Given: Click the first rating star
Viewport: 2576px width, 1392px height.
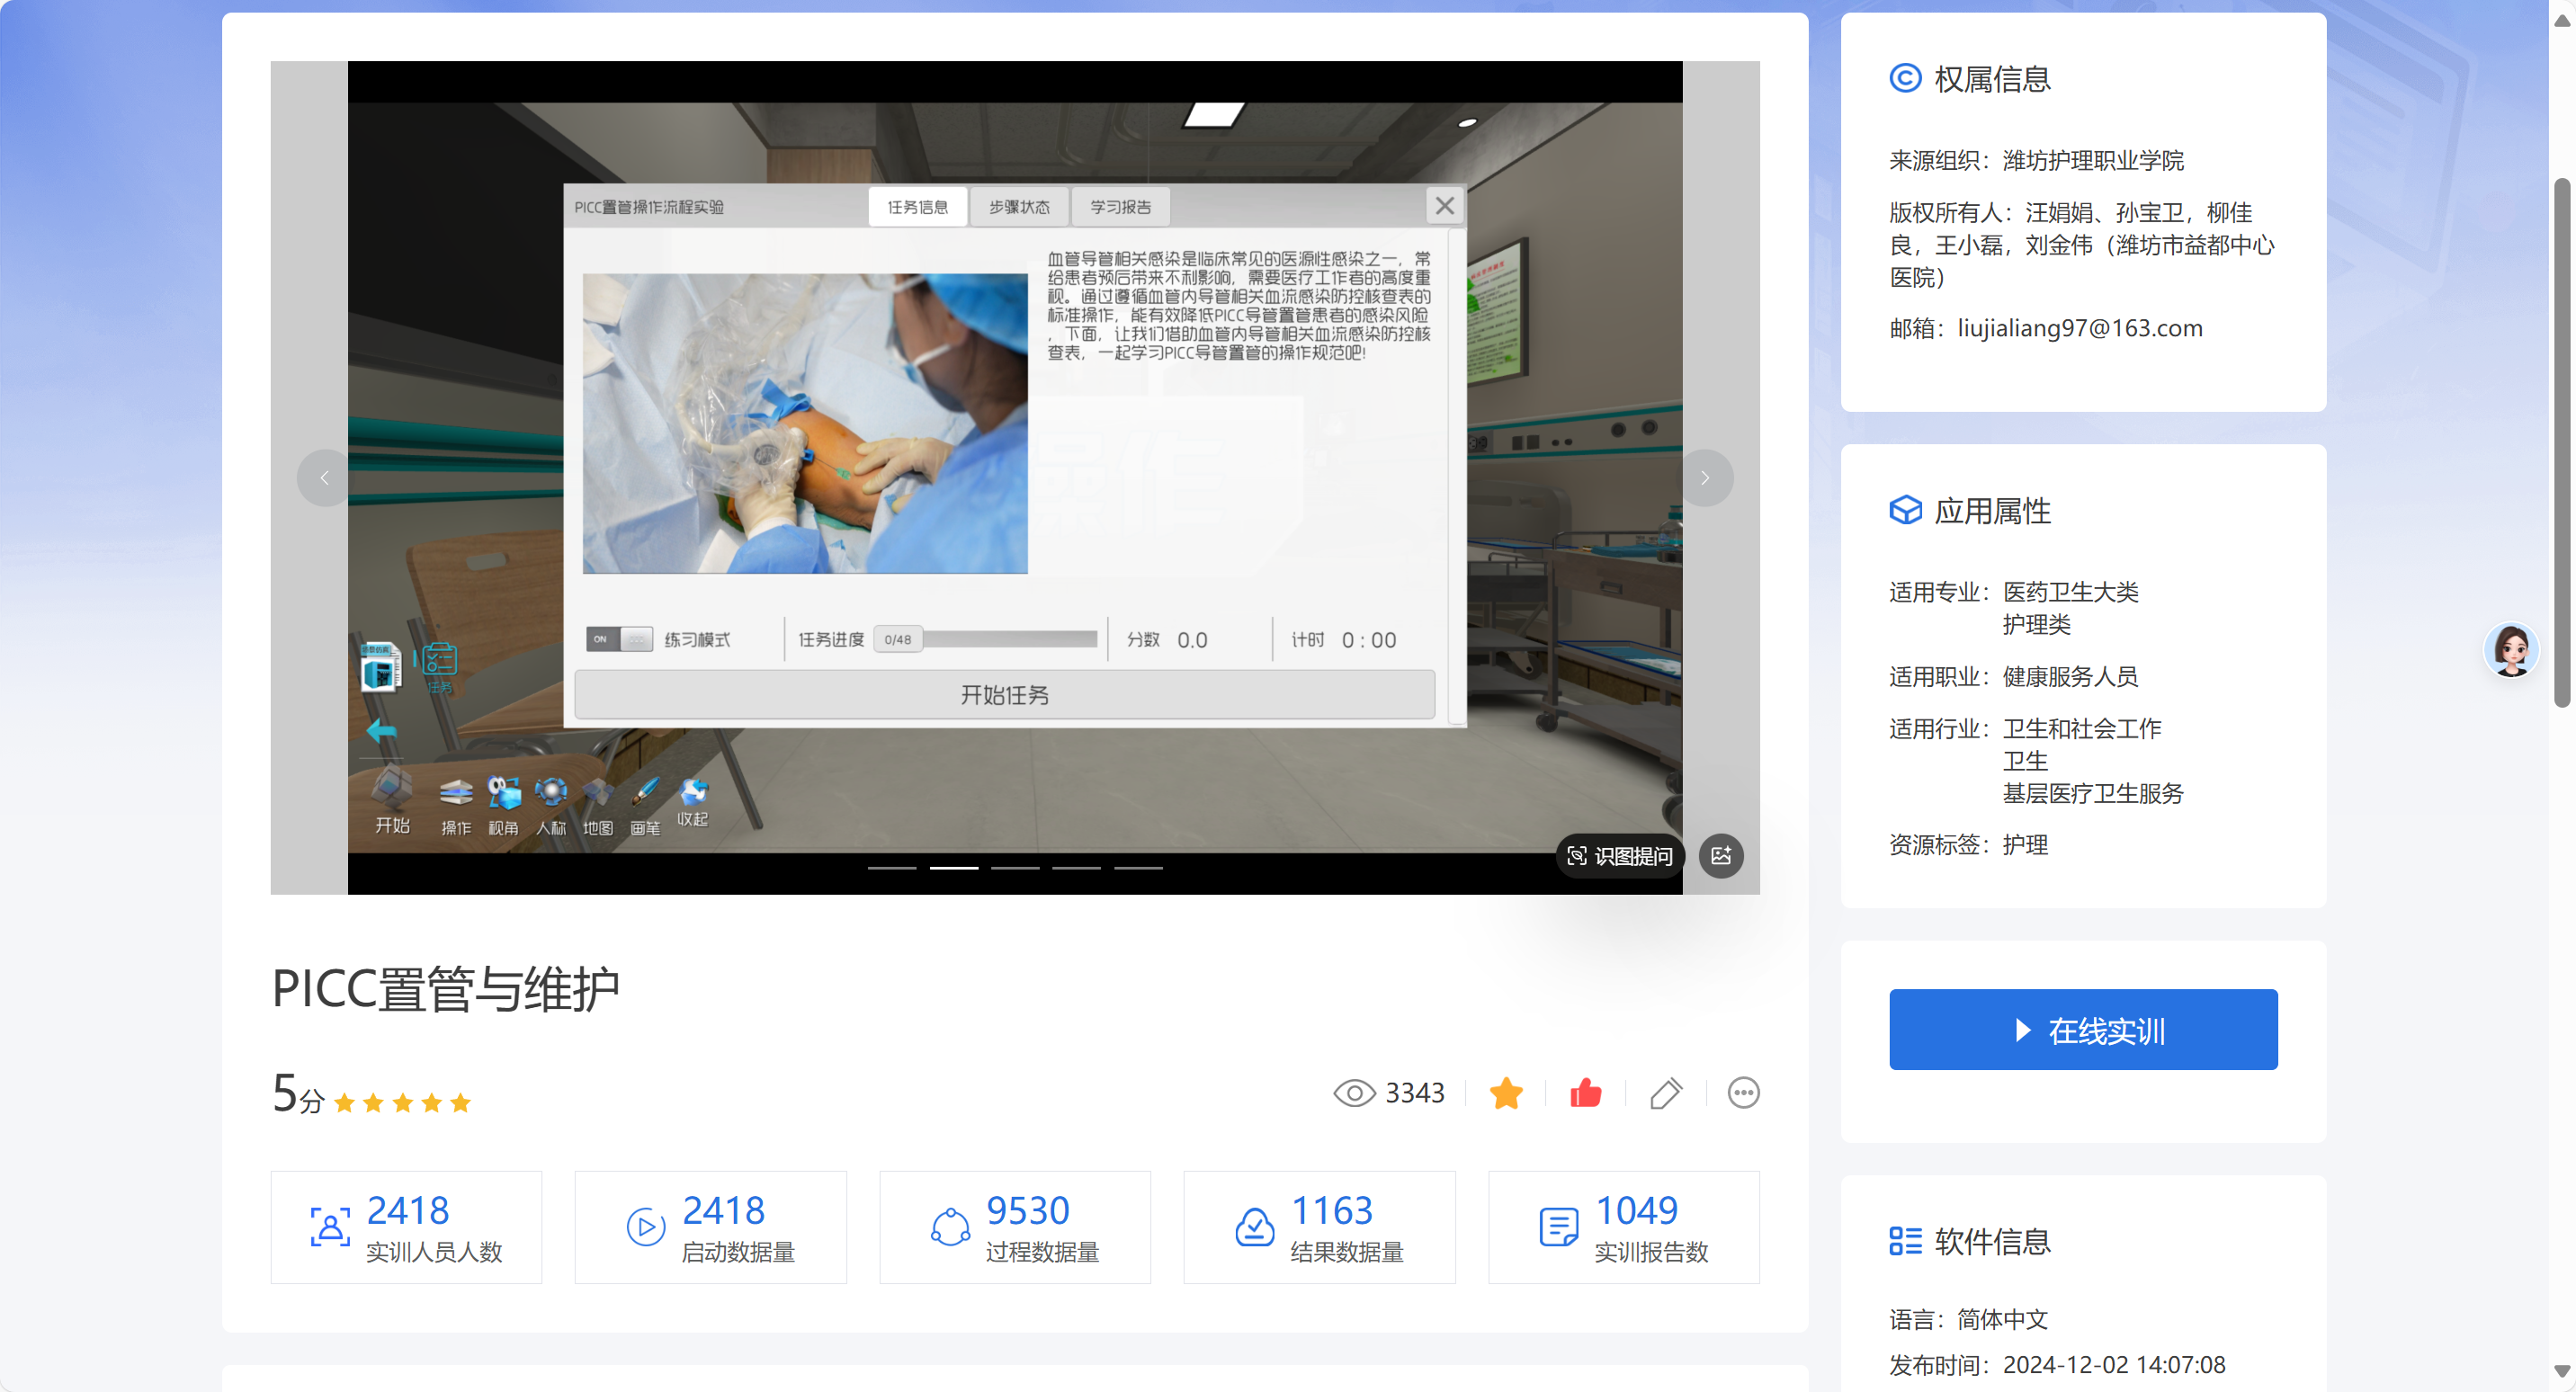Looking at the screenshot, I should (x=344, y=1103).
